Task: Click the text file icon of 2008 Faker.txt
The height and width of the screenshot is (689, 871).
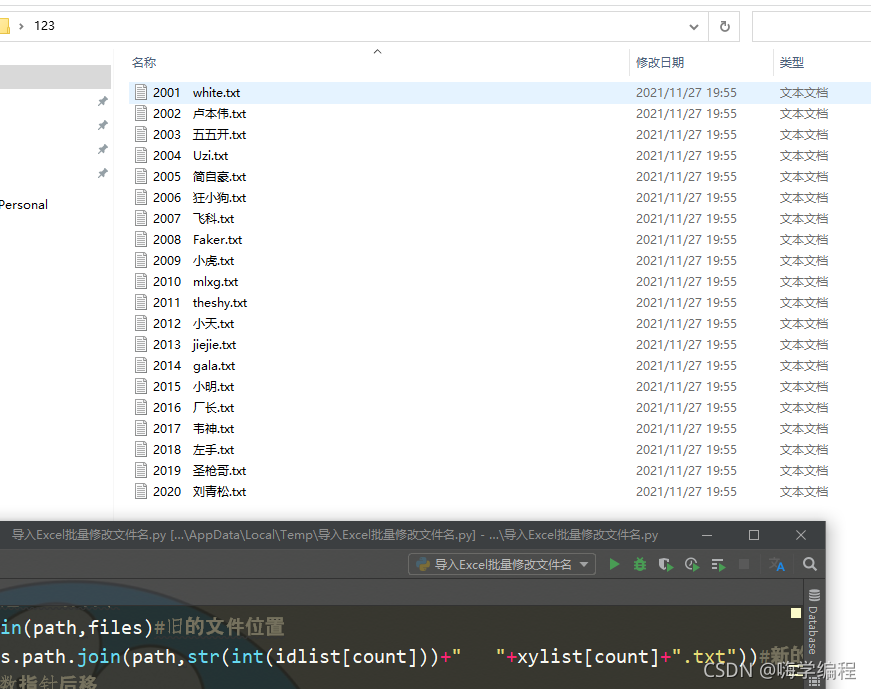Action: point(141,239)
